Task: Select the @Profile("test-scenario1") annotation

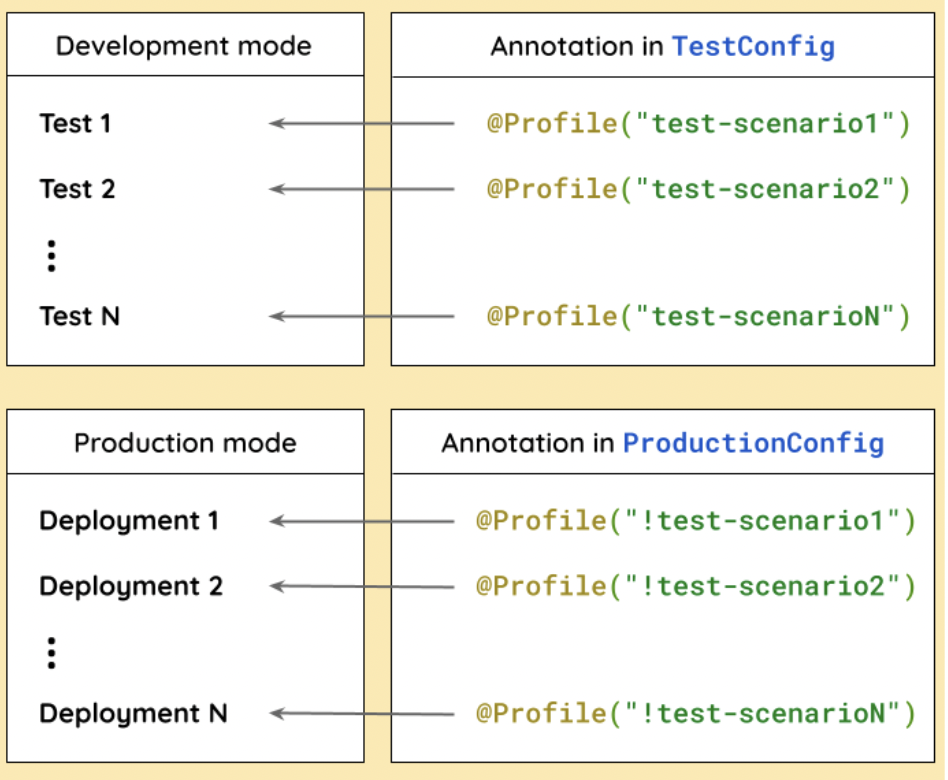Action: click(698, 124)
